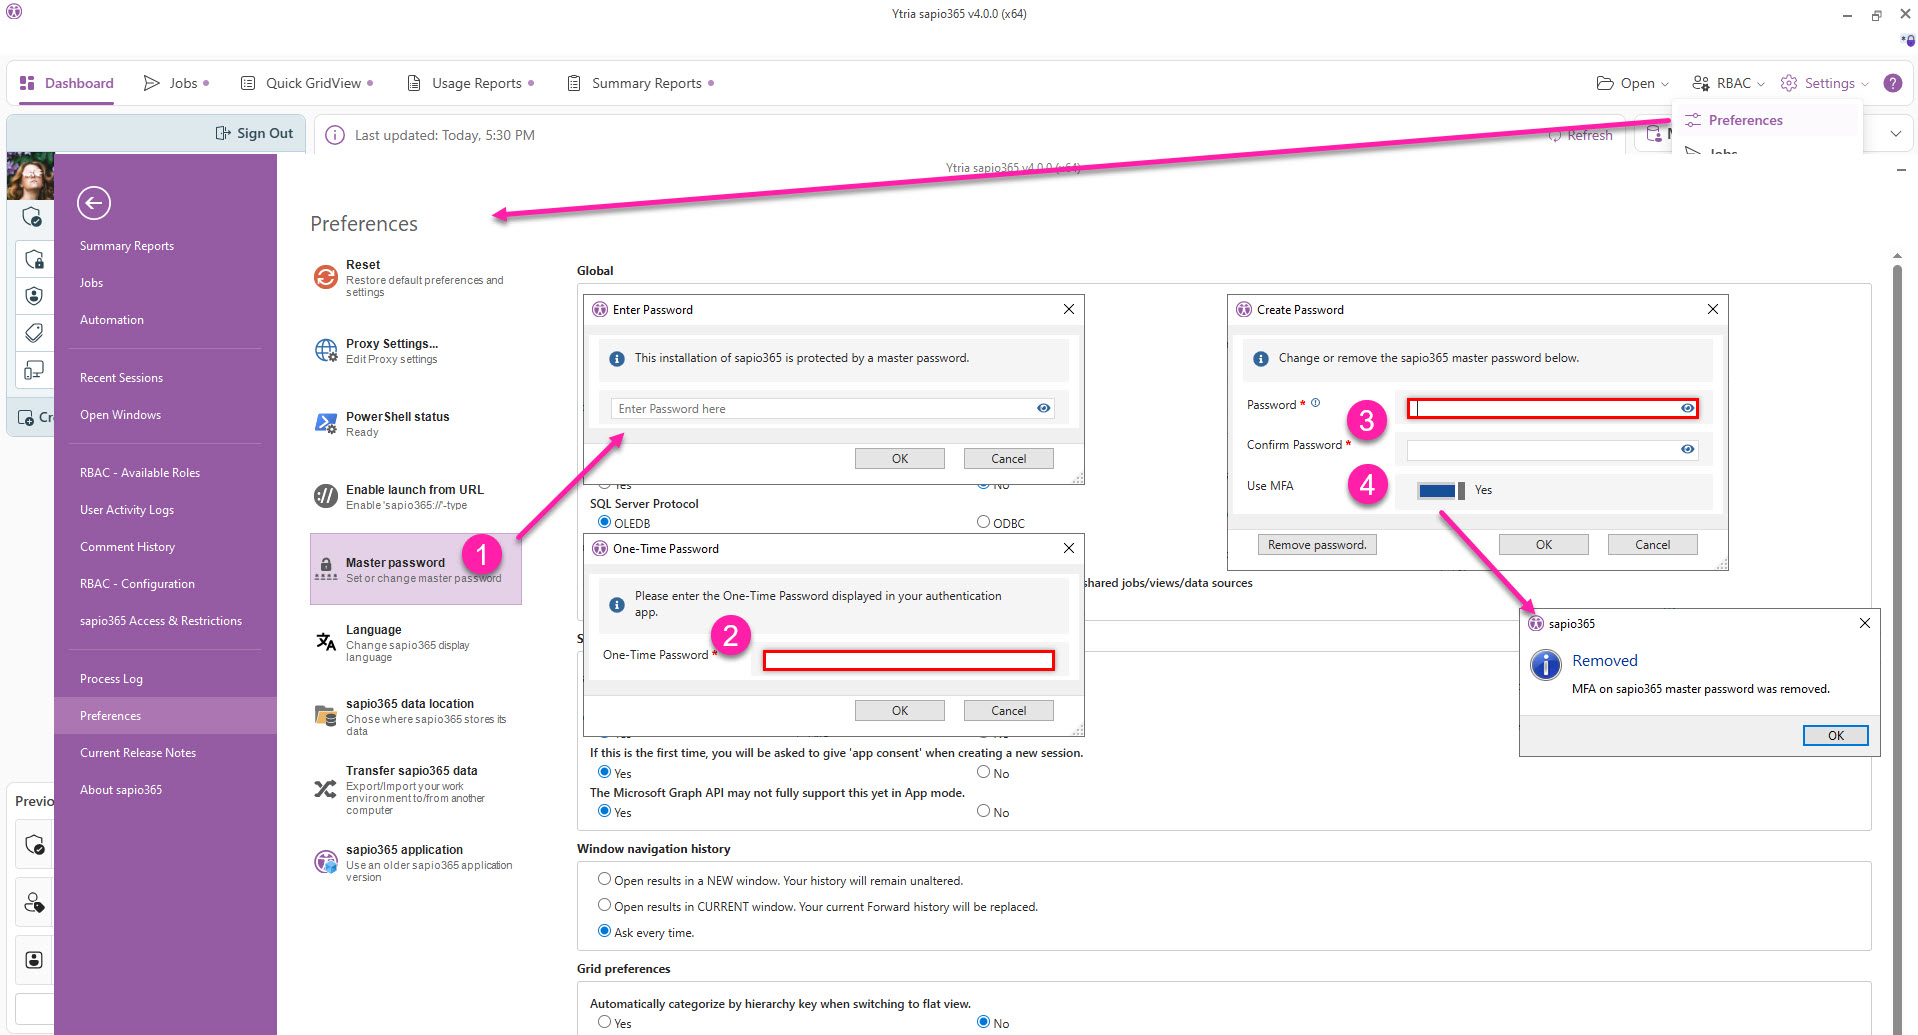Click the One-Time Password input field

point(908,660)
